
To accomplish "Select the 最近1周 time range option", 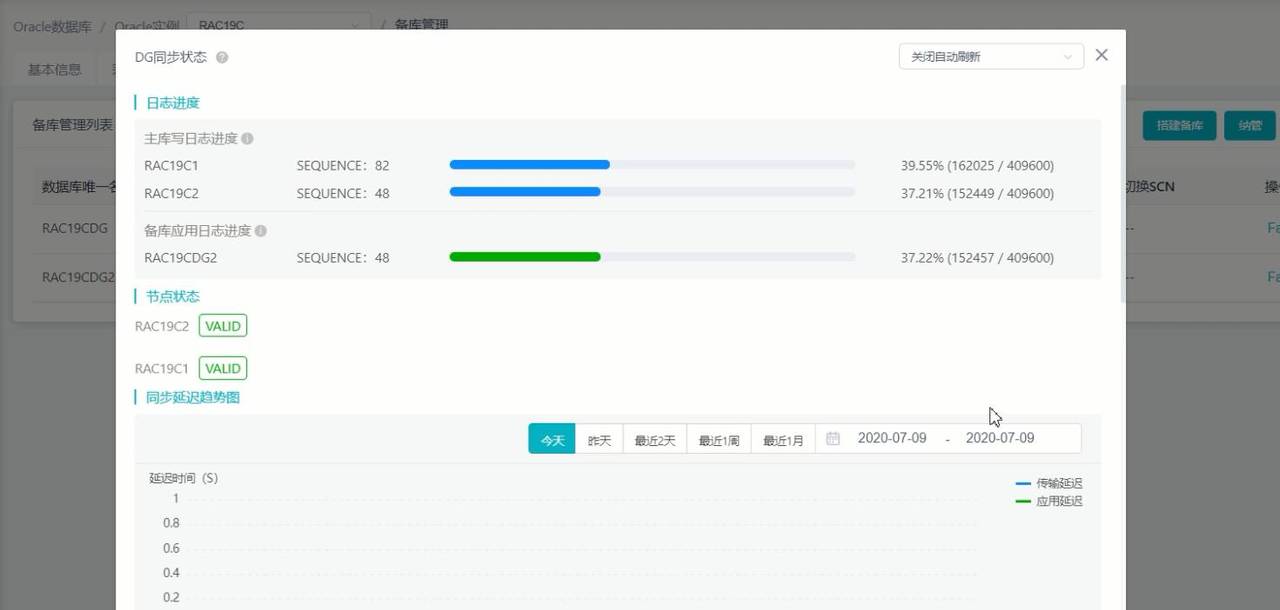I will [x=718, y=438].
